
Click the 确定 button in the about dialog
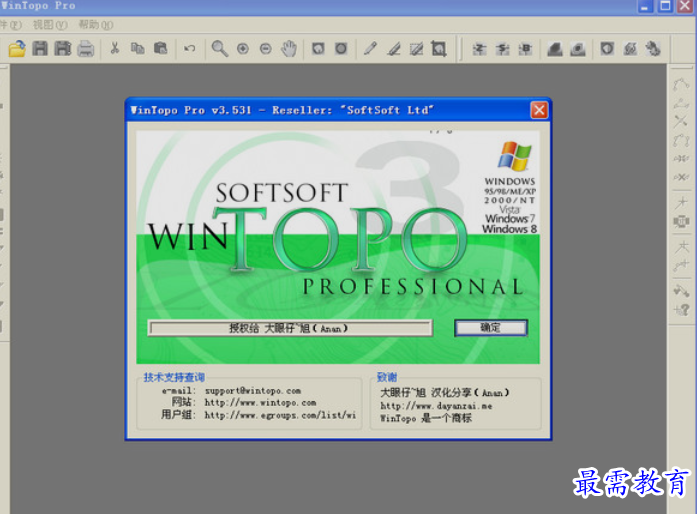click(491, 328)
